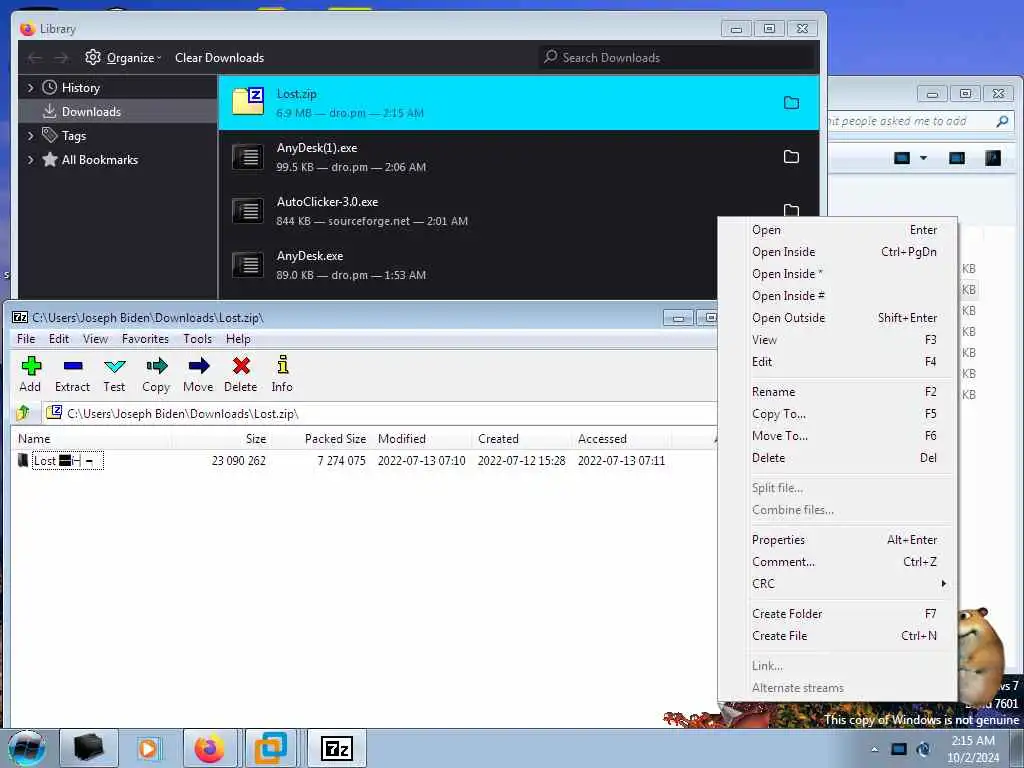
Task: Expand the All Bookmarks tree node
Action: point(30,159)
